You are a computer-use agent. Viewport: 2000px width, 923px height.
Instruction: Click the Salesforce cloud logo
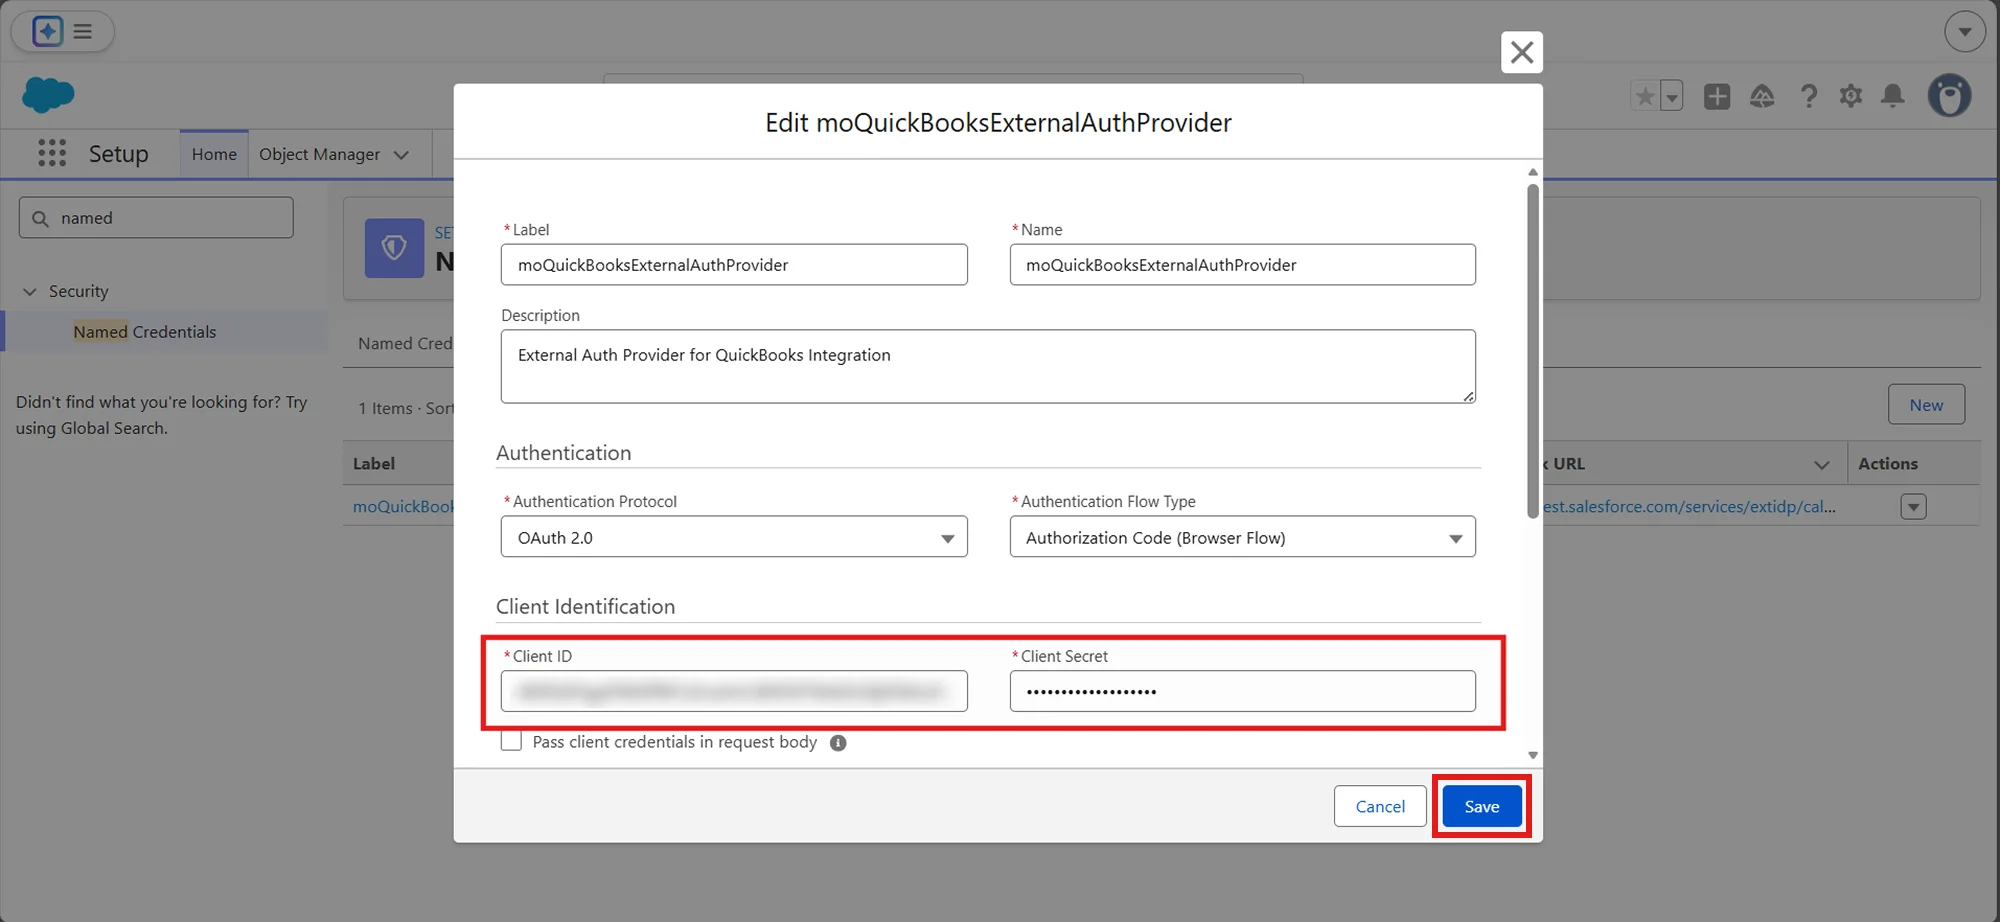[47, 95]
